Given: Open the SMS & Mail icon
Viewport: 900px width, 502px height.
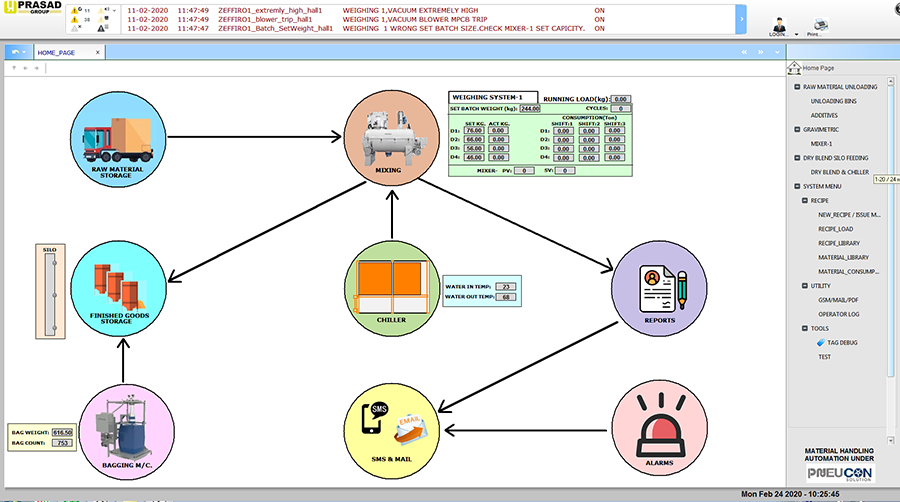Looking at the screenshot, I should click(391, 427).
